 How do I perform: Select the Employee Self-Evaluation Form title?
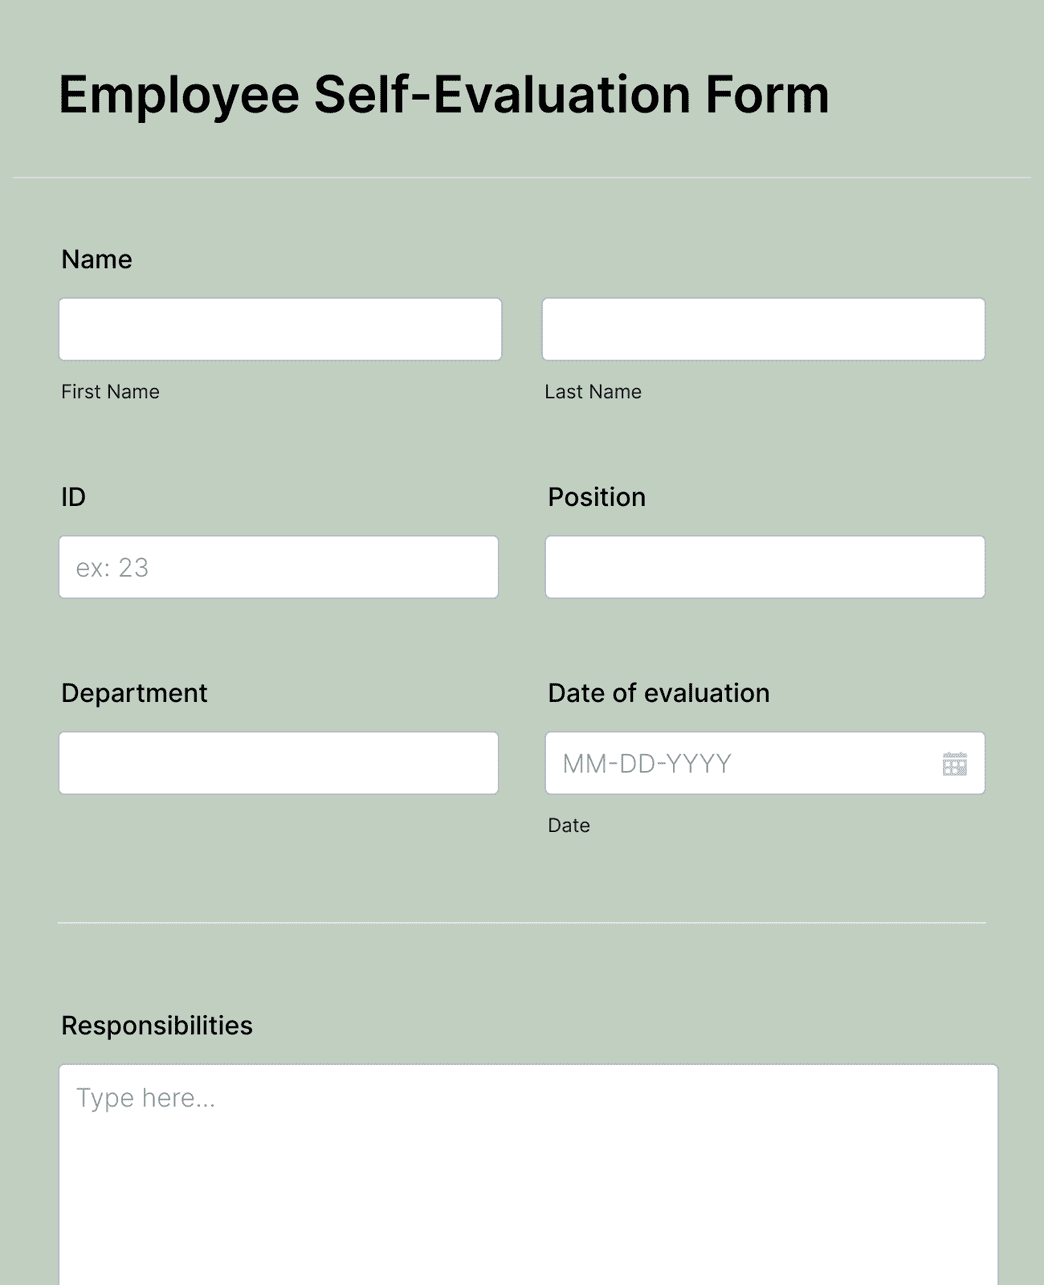pos(443,93)
